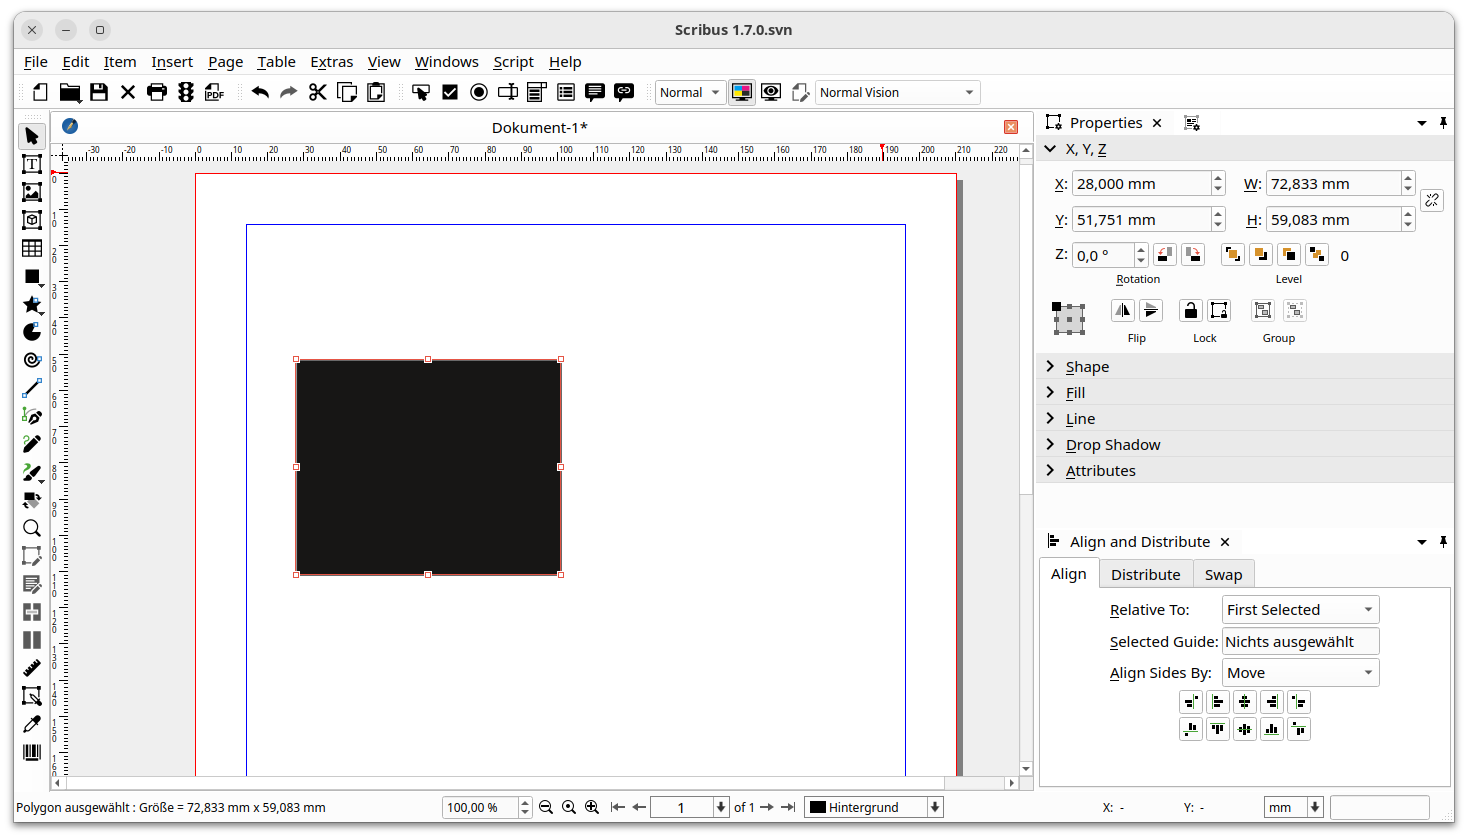This screenshot has height=839, width=1468.
Task: Click flip horizontally button
Action: tap(1123, 311)
